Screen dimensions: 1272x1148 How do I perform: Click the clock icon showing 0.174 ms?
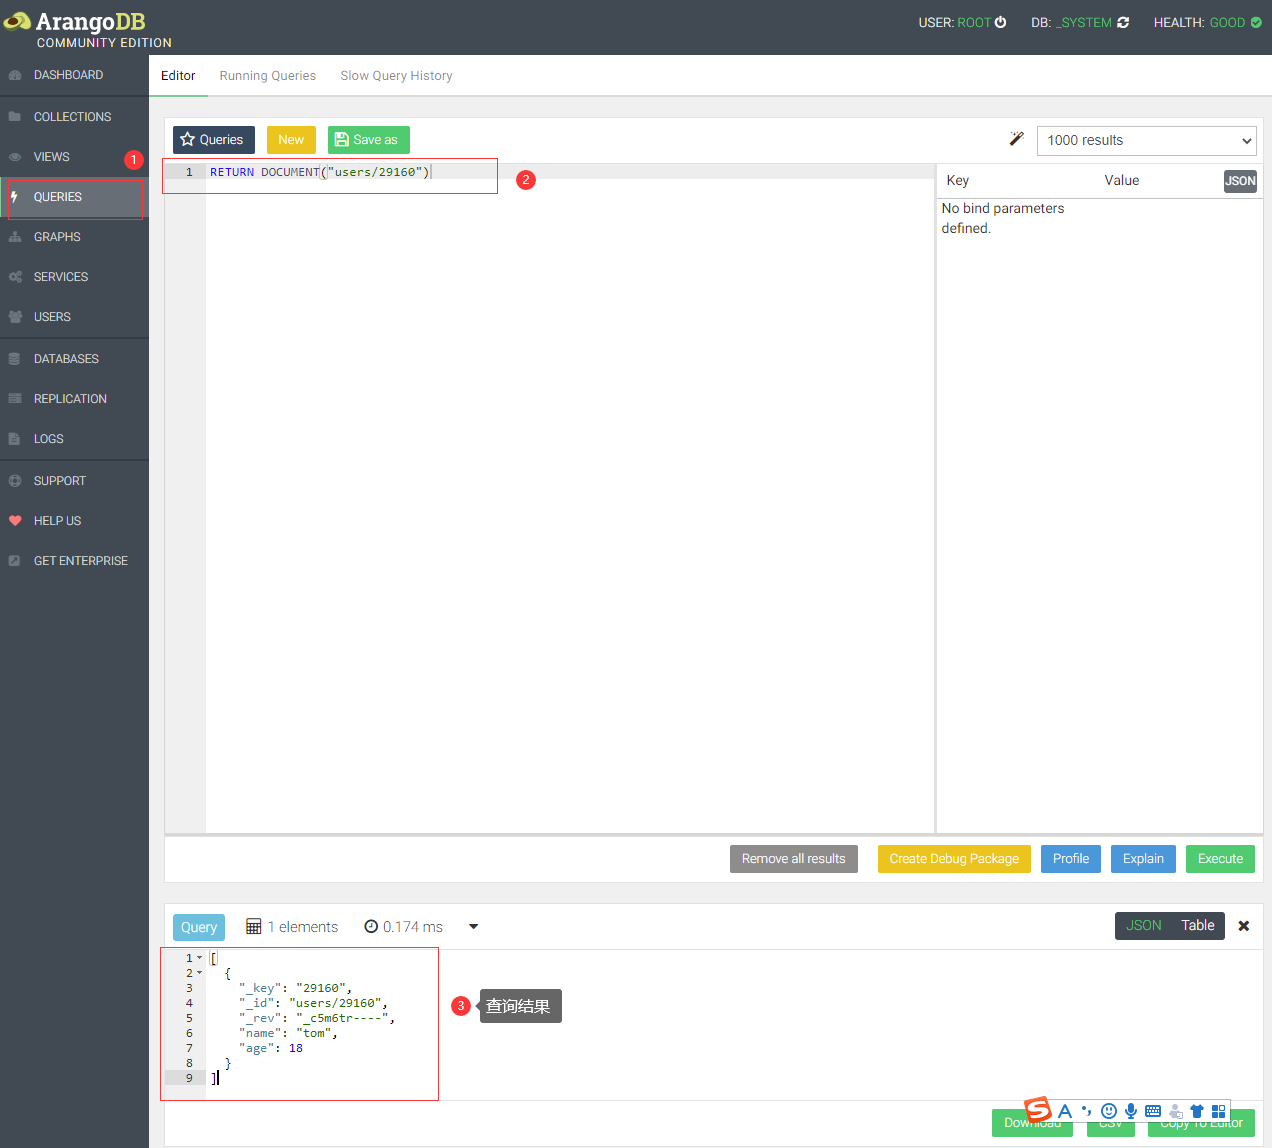click(x=369, y=926)
